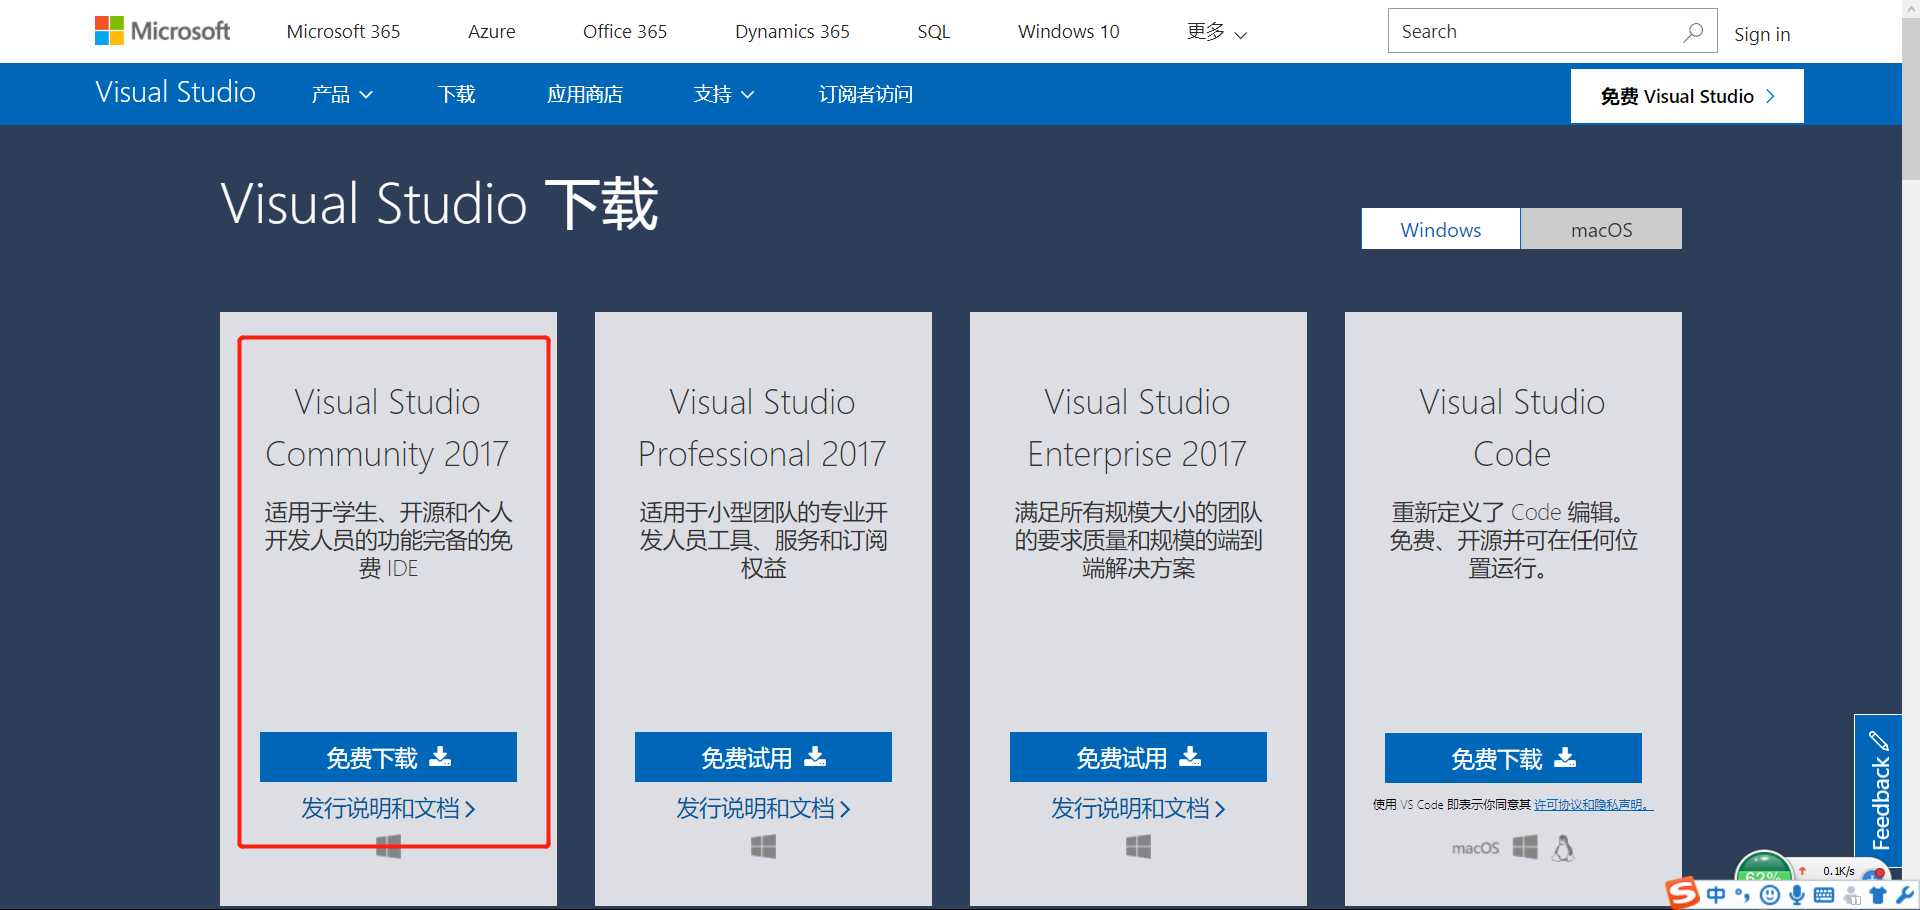
Task: Expand the 更多 dropdown in top navigation
Action: point(1216,32)
